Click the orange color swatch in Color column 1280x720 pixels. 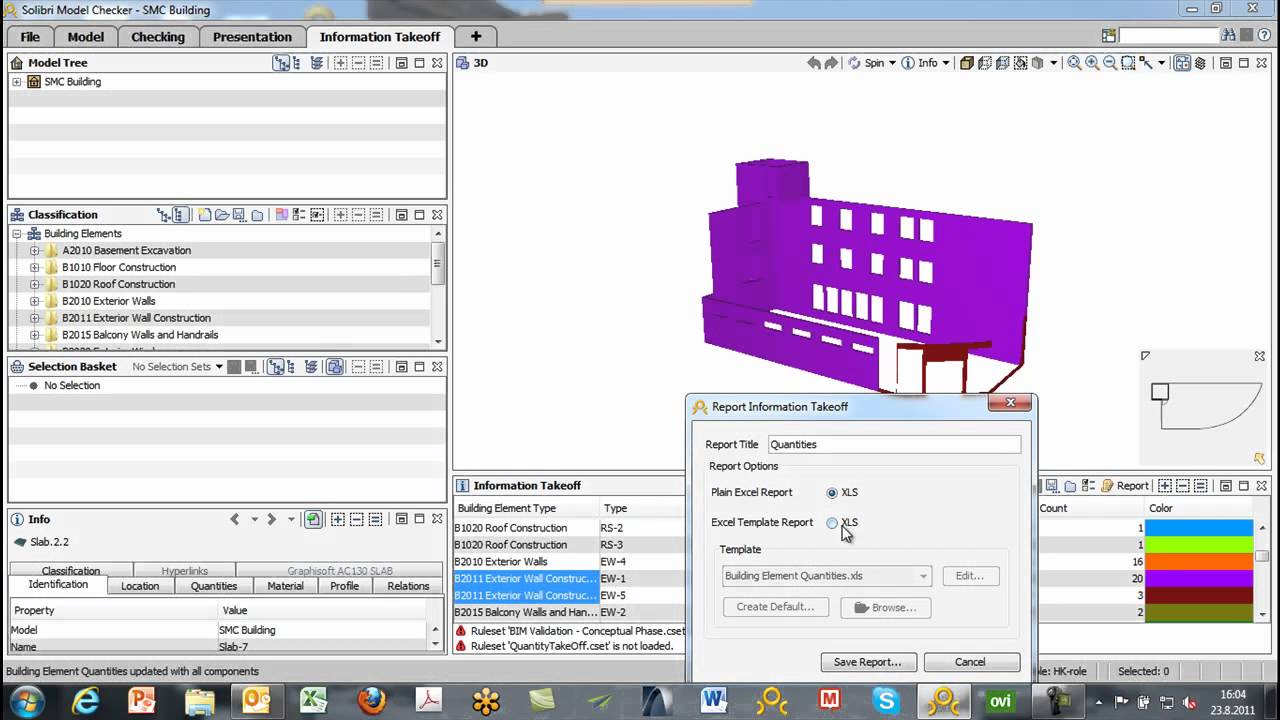1198,562
